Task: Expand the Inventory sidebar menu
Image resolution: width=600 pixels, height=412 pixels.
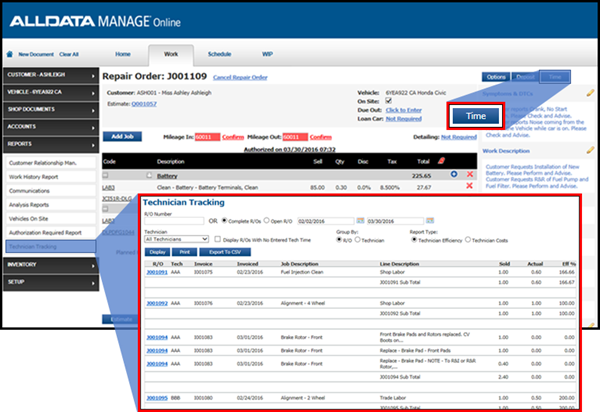Action: (x=51, y=265)
